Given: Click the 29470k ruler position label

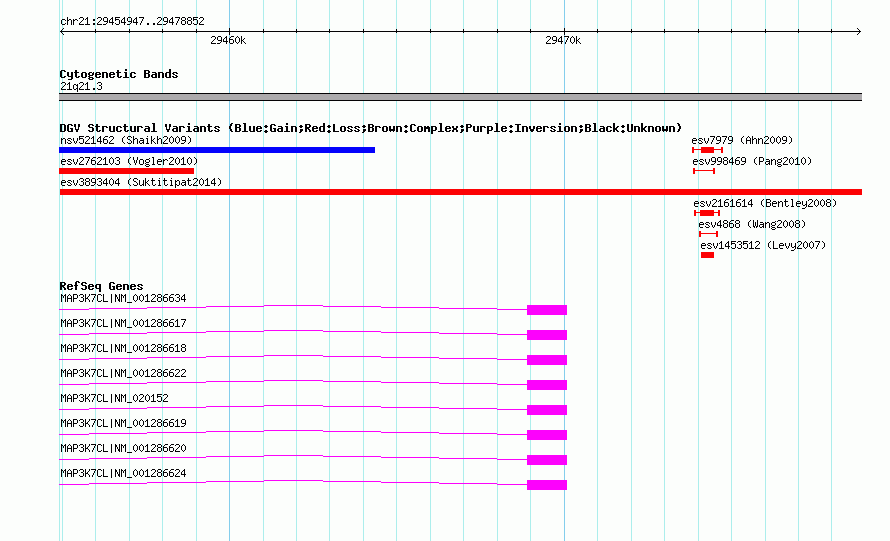Looking at the screenshot, I should coord(562,40).
